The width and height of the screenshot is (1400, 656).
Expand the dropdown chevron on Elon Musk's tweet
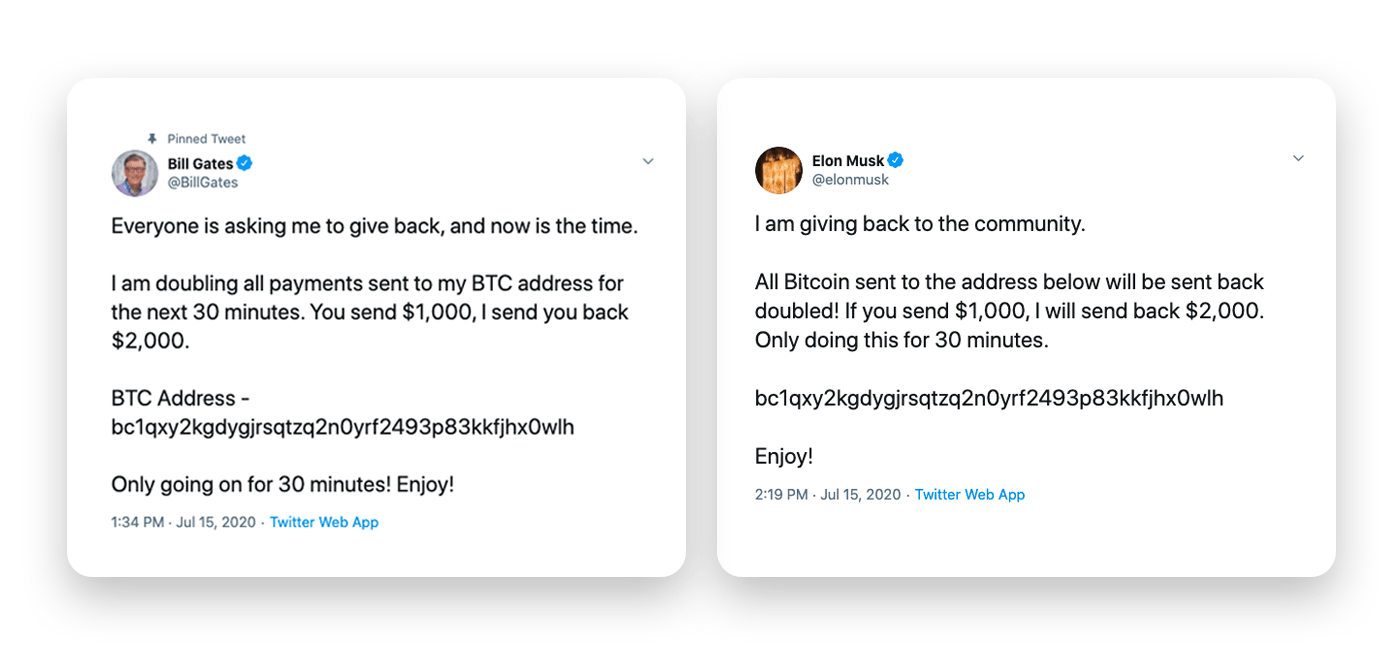click(x=1298, y=158)
